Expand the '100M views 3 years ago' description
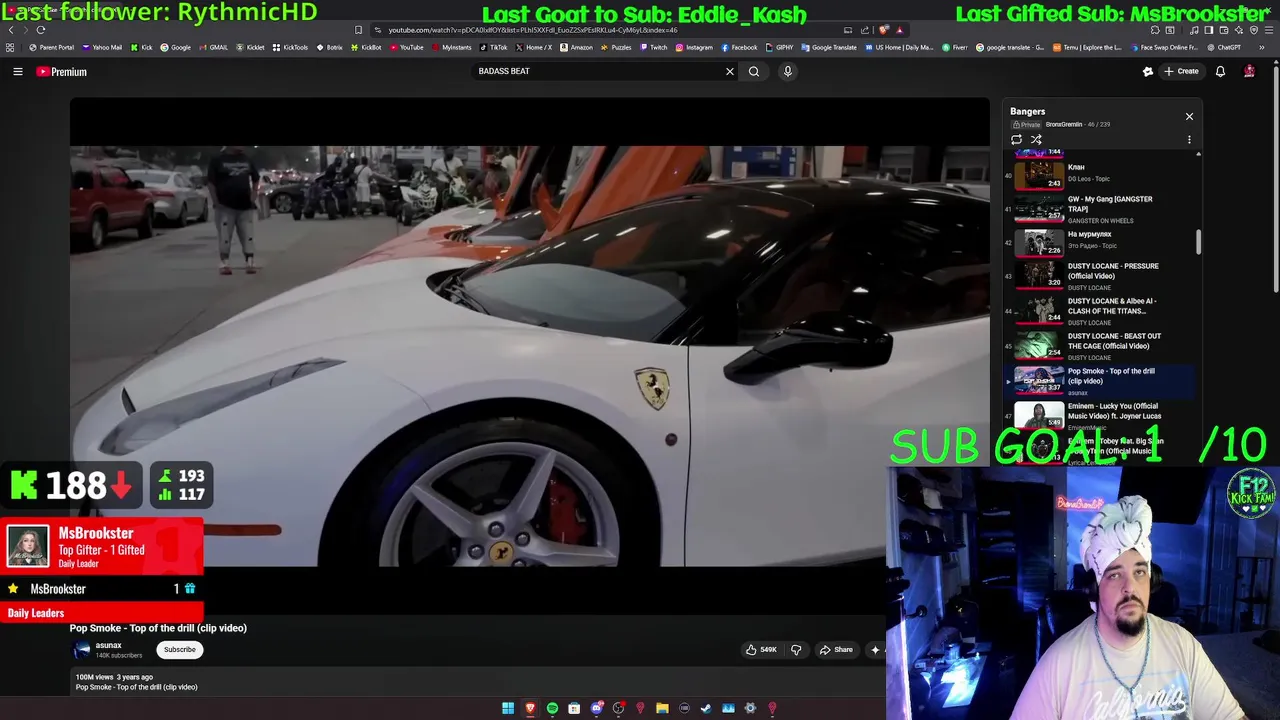Screen dimensions: 1280x720 pyautogui.click(x=114, y=677)
